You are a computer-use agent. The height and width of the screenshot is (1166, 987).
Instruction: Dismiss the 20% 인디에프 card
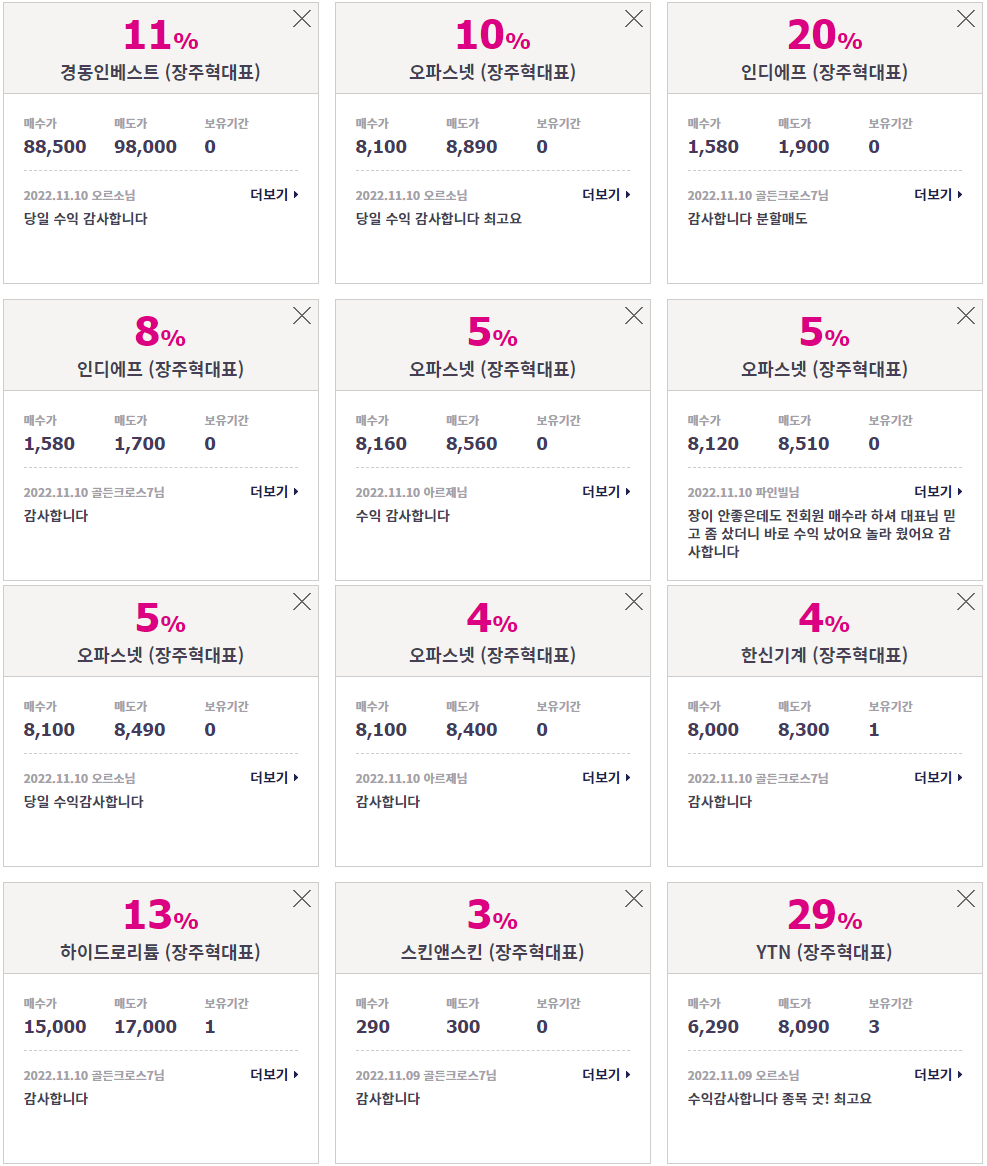[x=965, y=19]
